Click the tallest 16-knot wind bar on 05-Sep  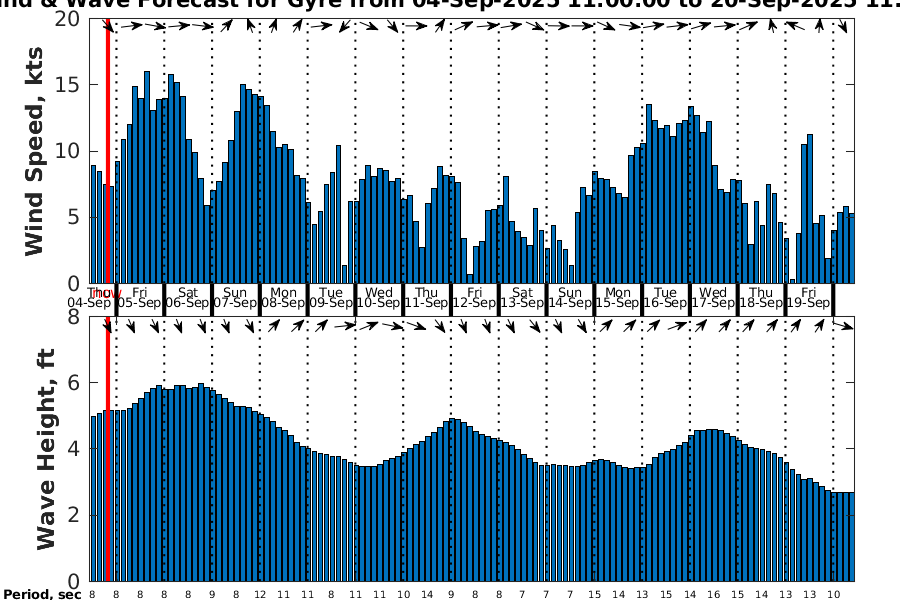point(147,177)
